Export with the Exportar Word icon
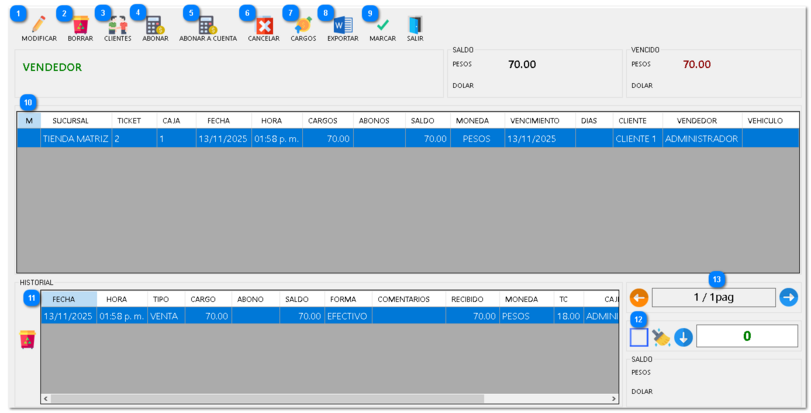 [x=342, y=26]
